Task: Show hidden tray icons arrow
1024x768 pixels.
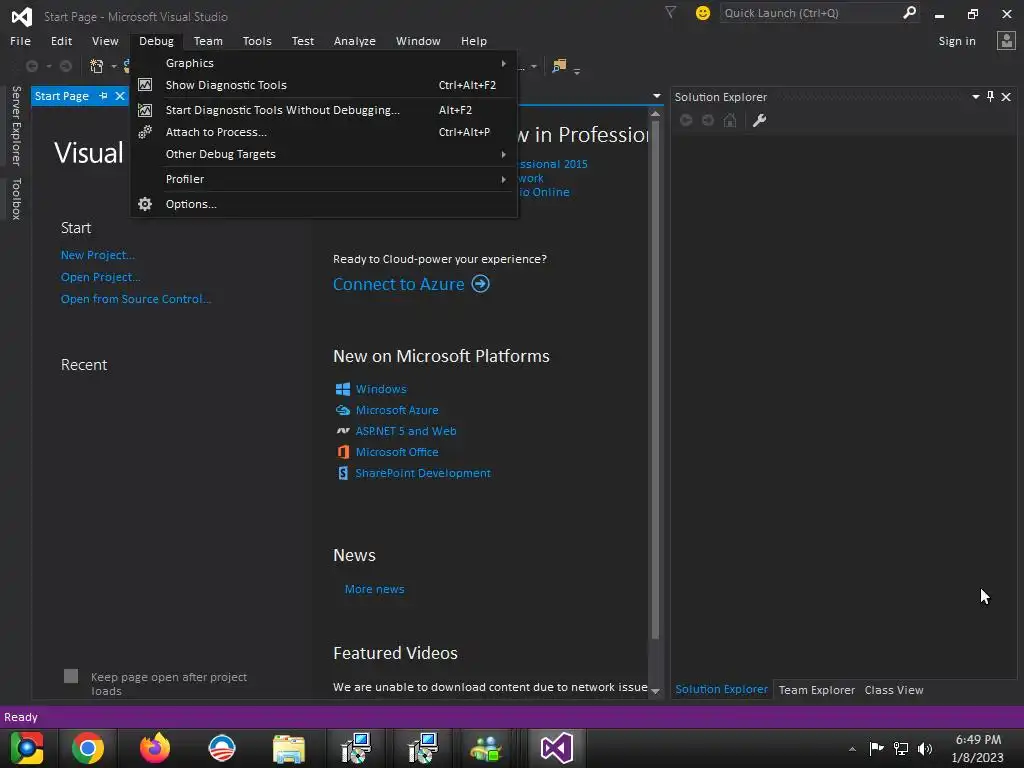Action: point(852,749)
